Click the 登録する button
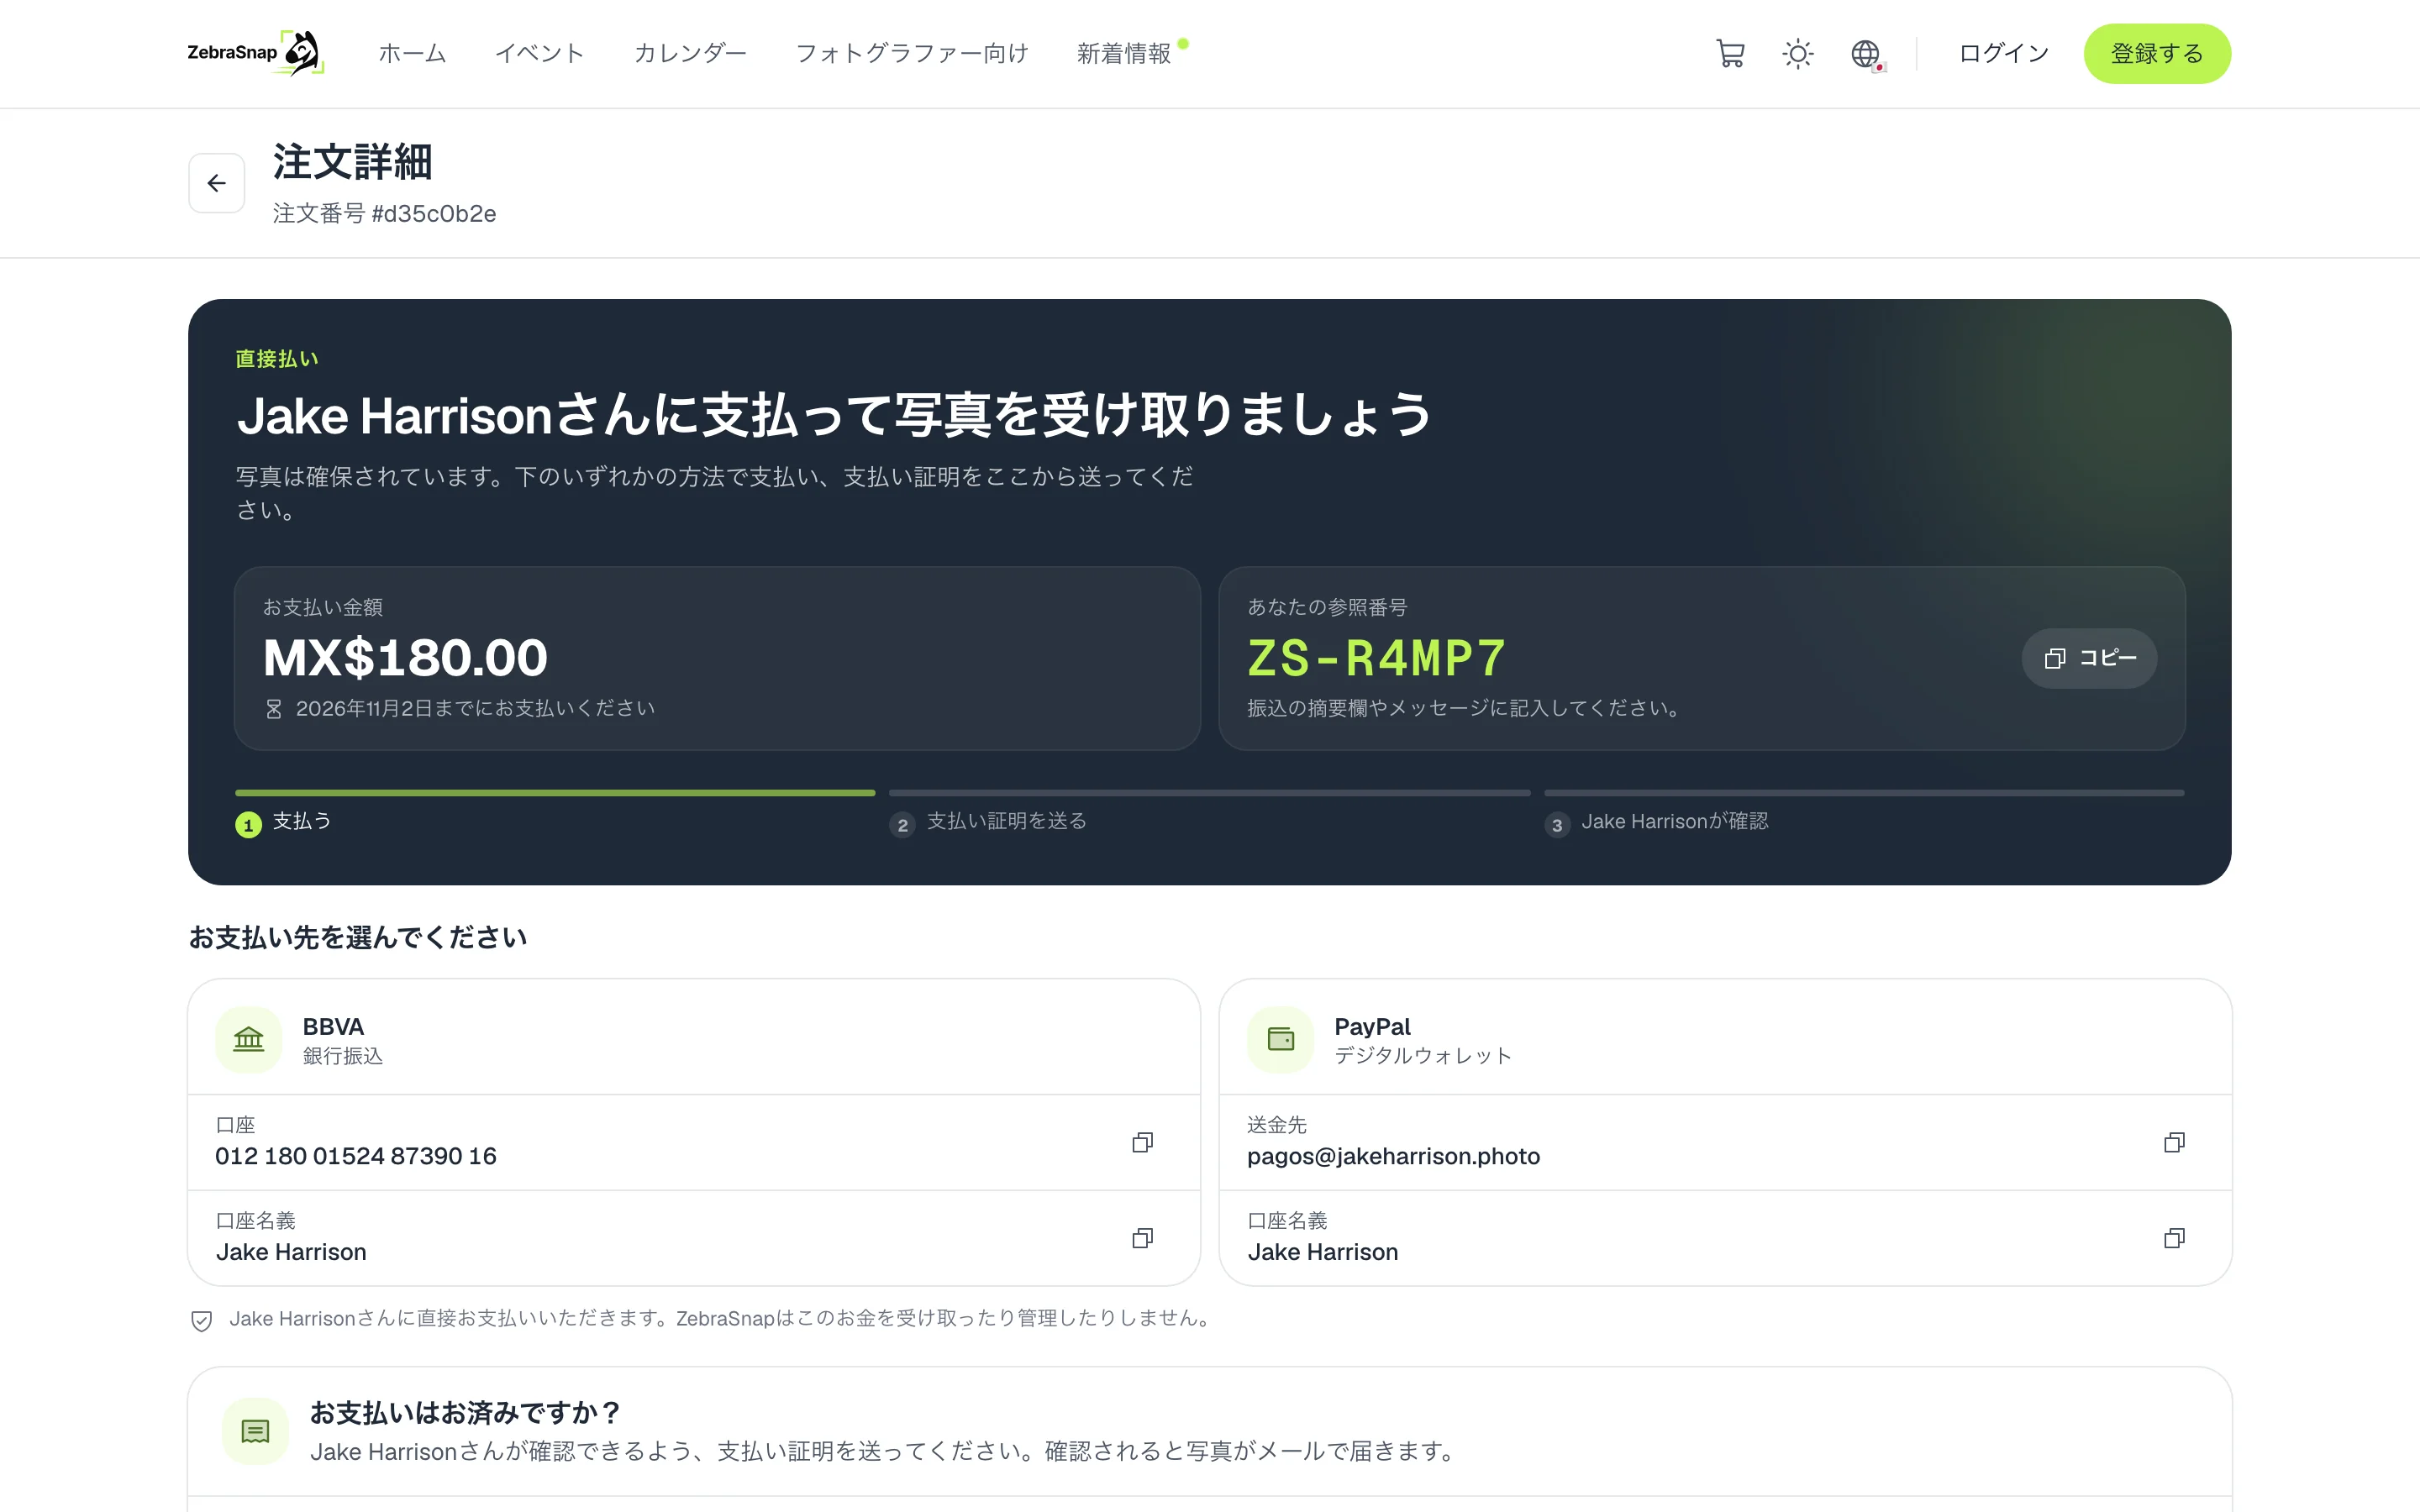The image size is (2420, 1512). pyautogui.click(x=2157, y=54)
